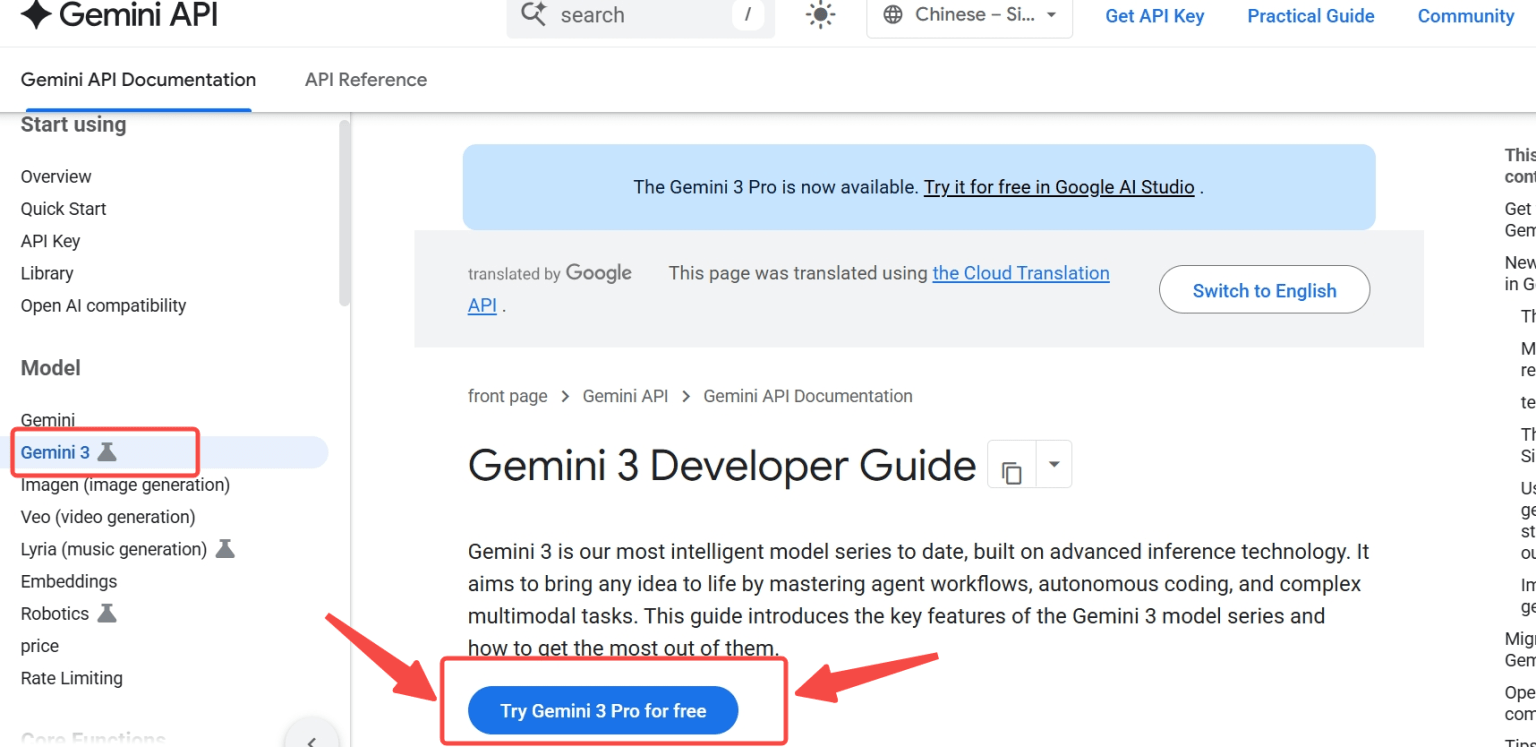Viewport: 1536px width, 747px height.
Task: Click flask icon beside Lyria
Action: coord(225,549)
